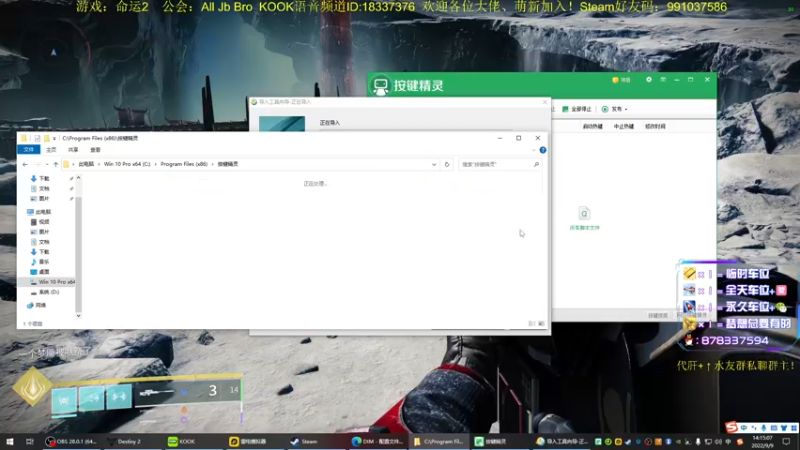Open the 发布 dropdown in 按键精灵
The height and width of the screenshot is (450, 800).
coord(614,109)
